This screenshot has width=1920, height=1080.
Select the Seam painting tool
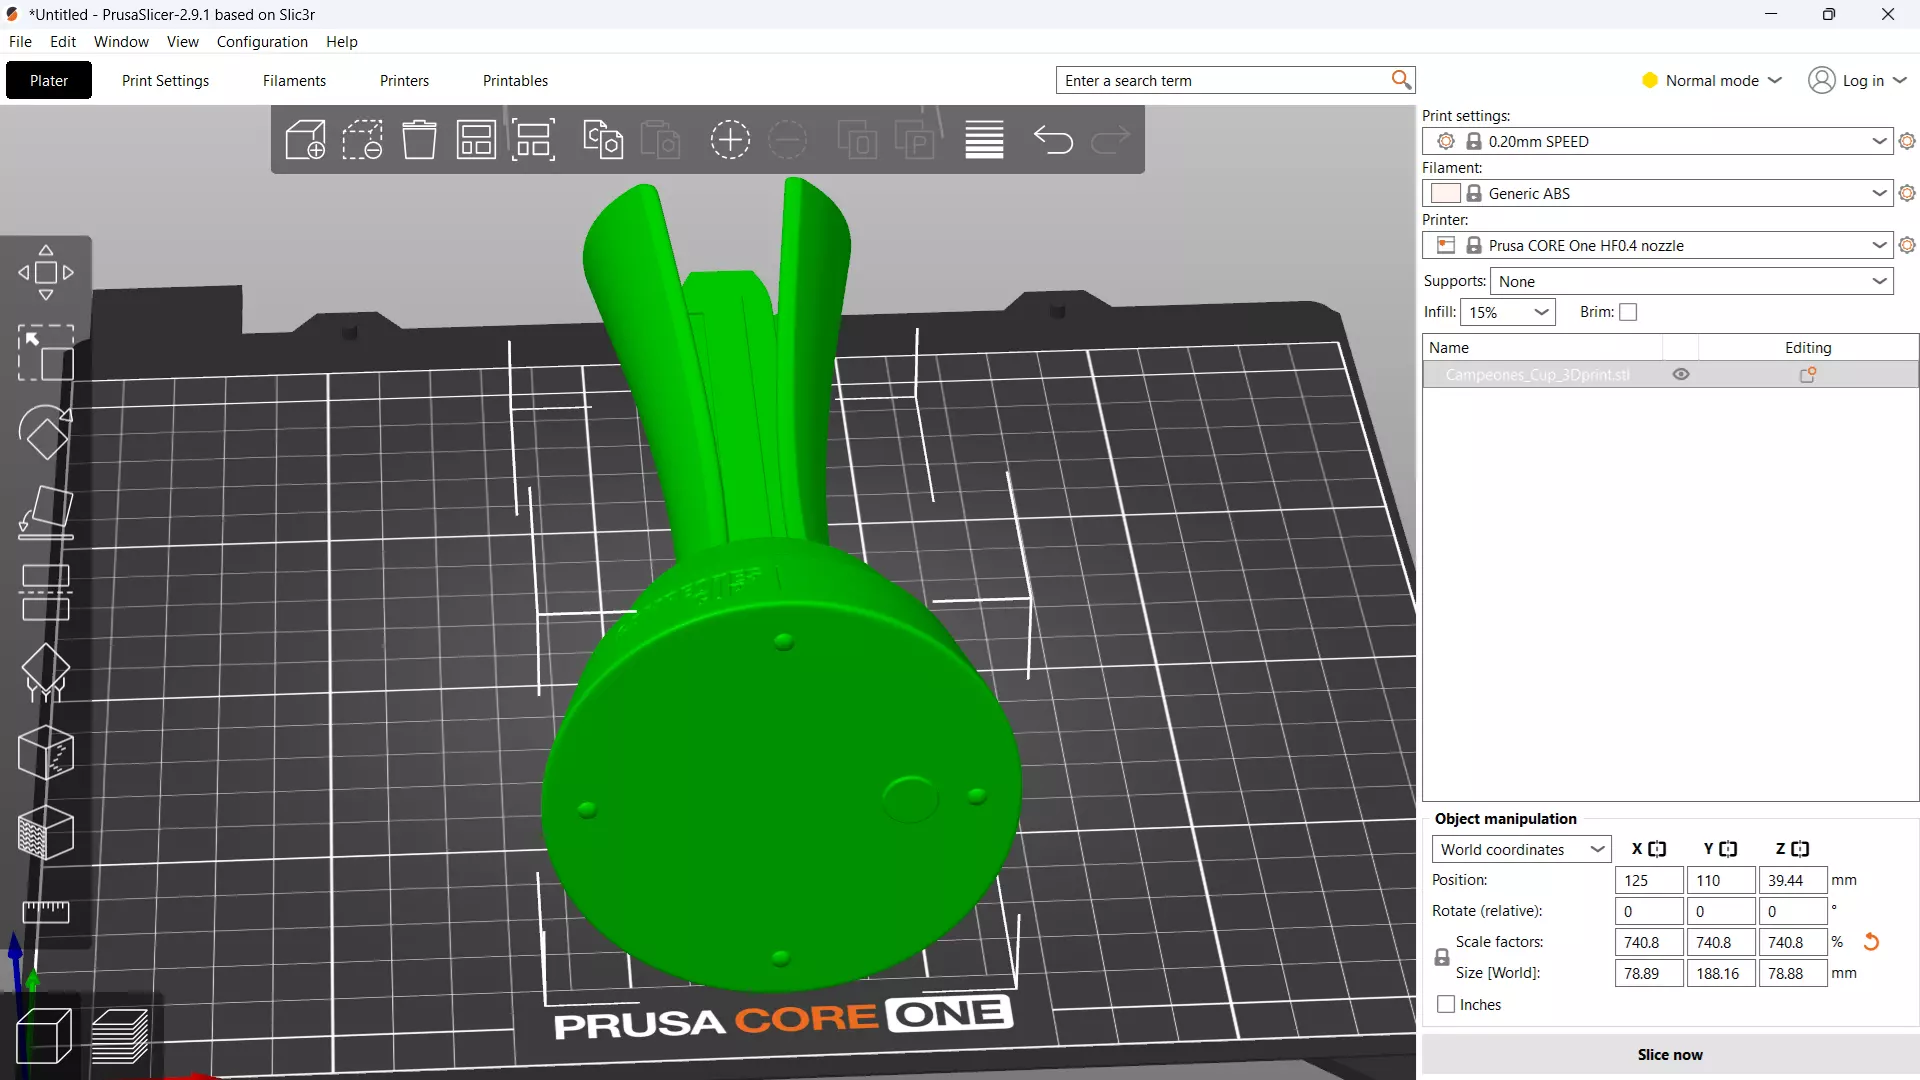[46, 752]
